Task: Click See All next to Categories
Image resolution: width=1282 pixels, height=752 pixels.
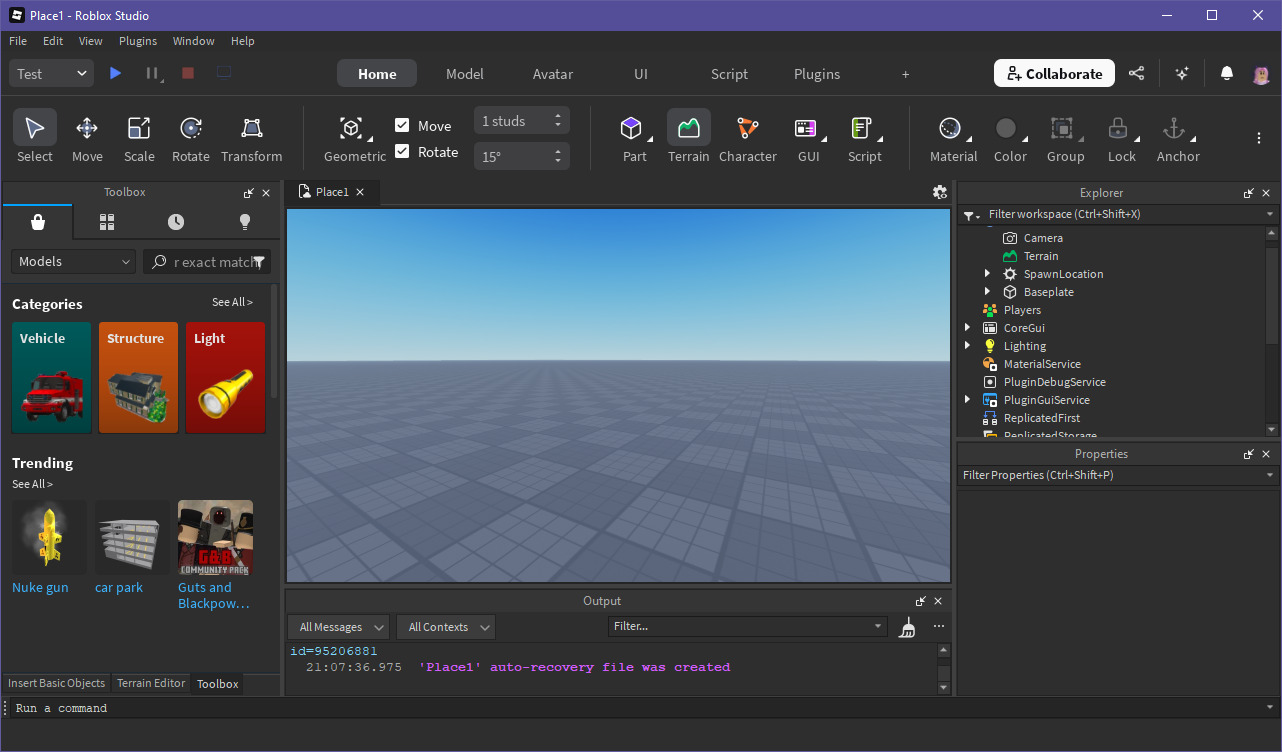Action: click(x=232, y=302)
